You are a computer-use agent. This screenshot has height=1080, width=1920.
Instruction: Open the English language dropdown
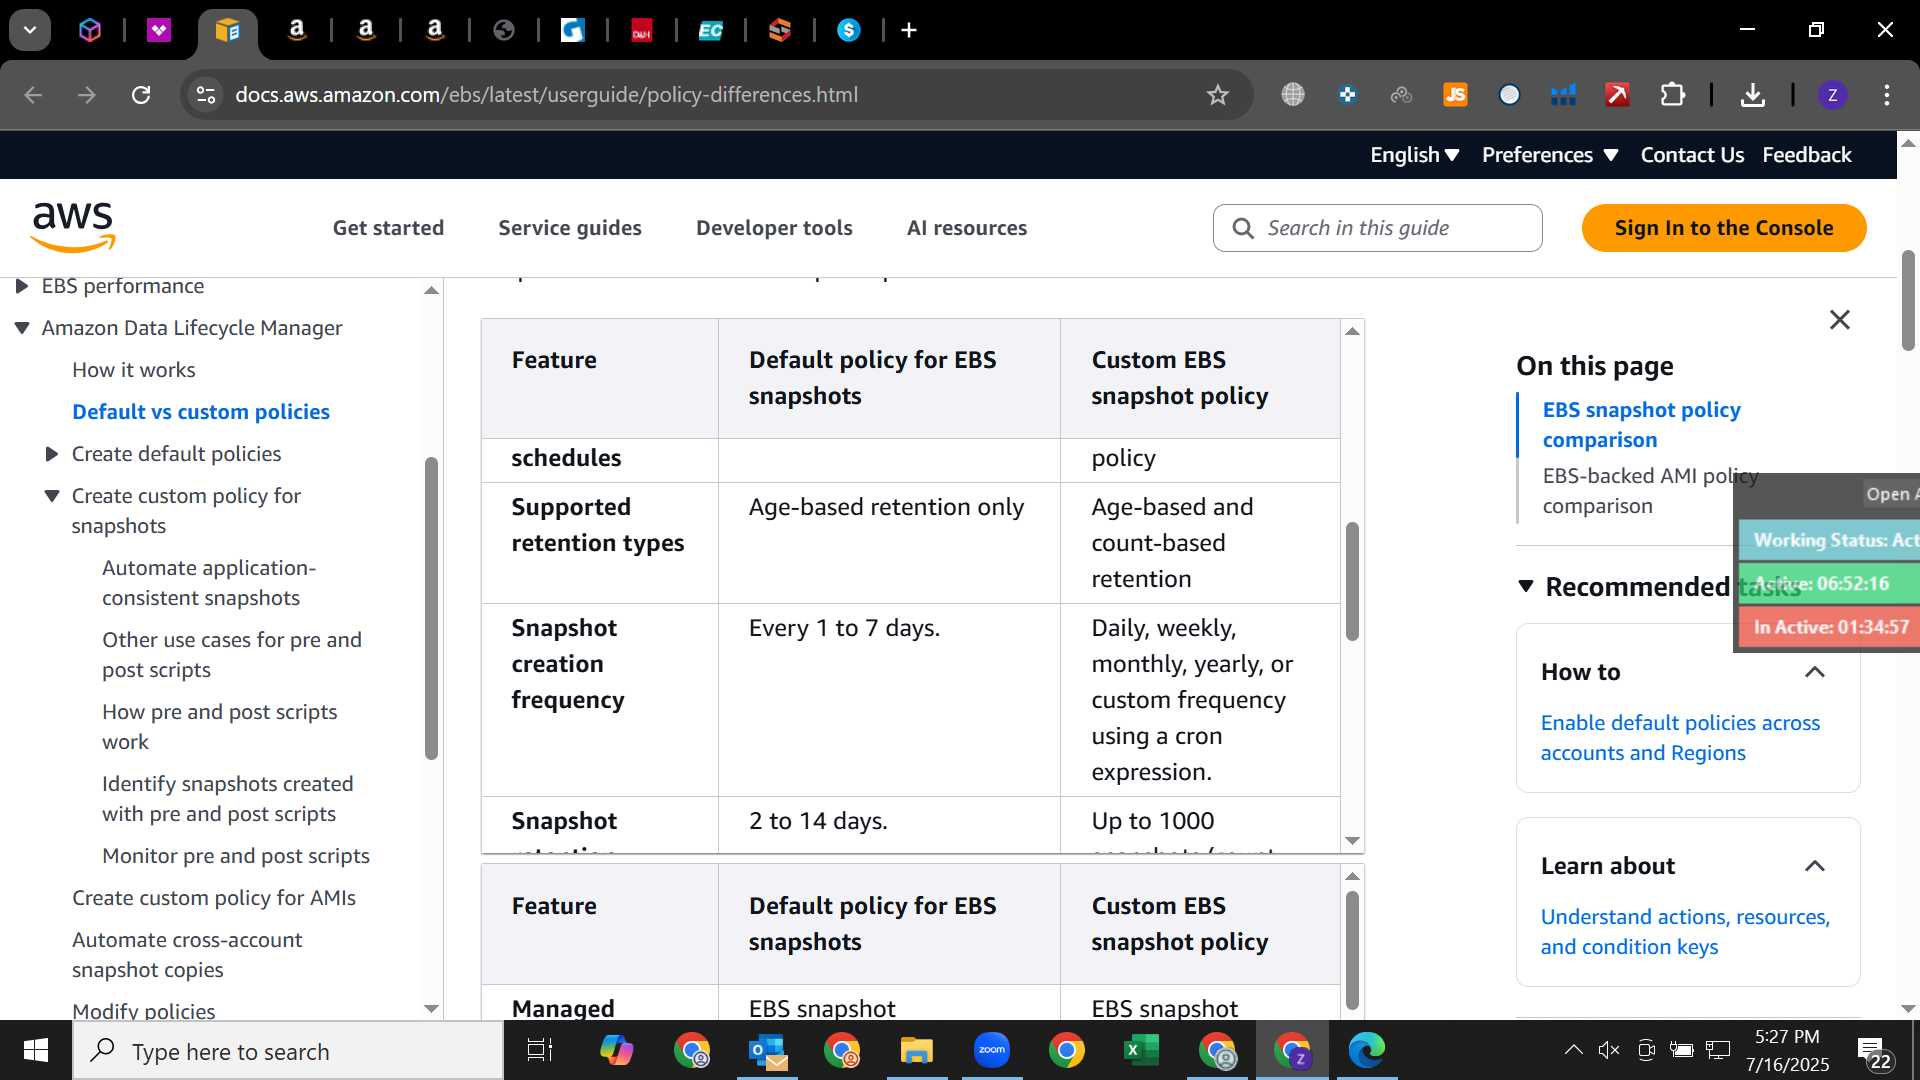click(1415, 155)
